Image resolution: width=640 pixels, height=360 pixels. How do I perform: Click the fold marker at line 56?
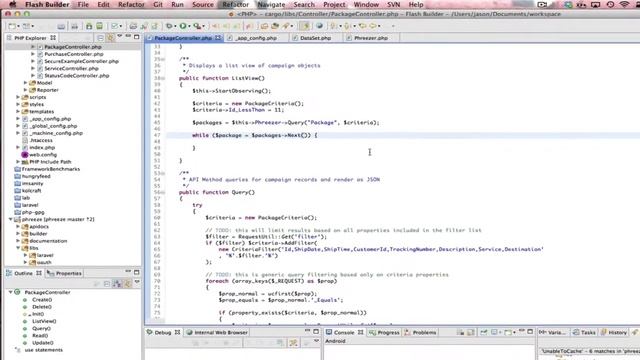tap(163, 192)
